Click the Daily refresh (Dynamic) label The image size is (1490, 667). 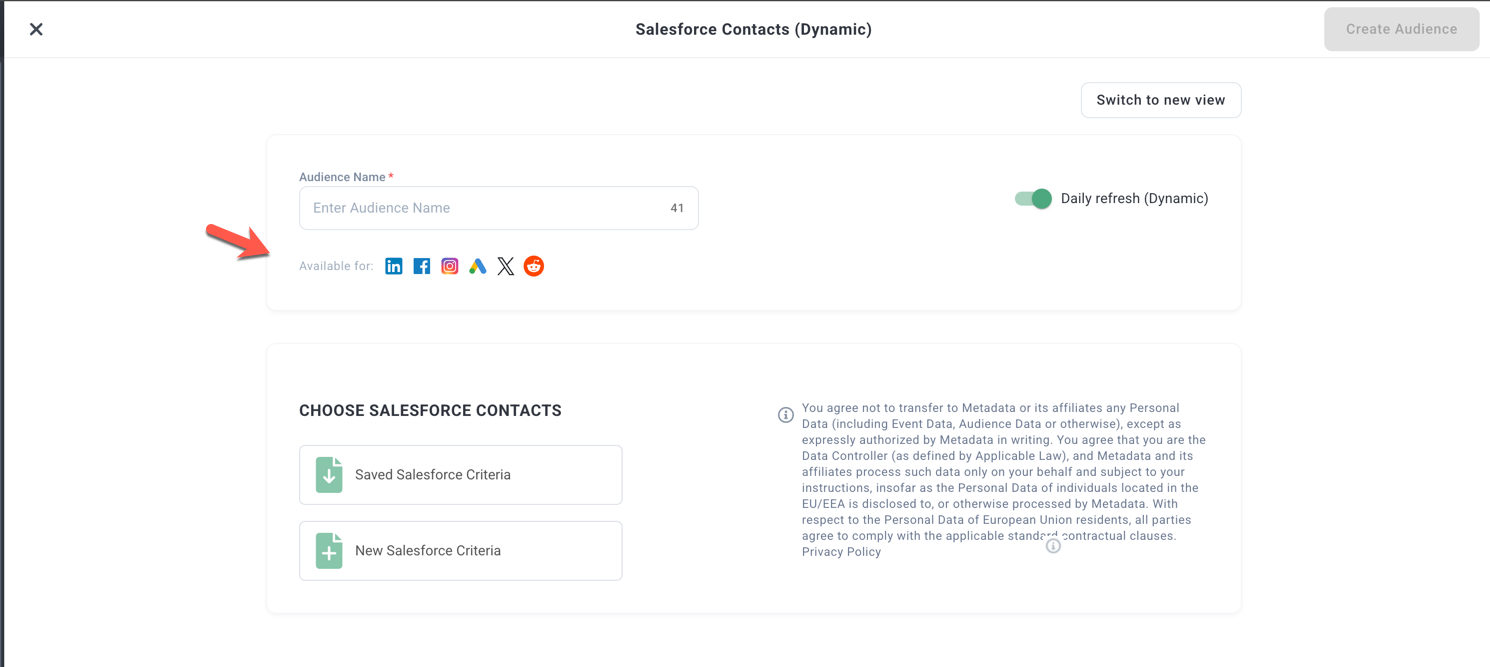(x=1134, y=198)
